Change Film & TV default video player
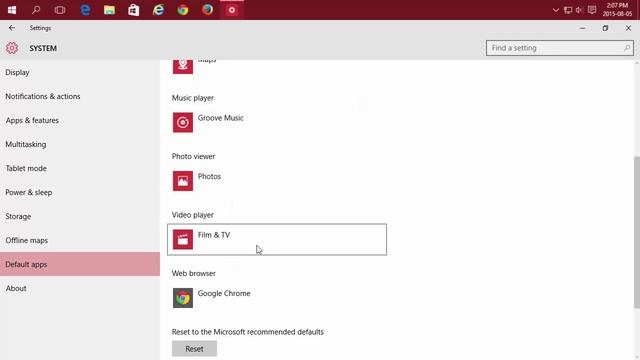The image size is (640, 360). [277, 240]
